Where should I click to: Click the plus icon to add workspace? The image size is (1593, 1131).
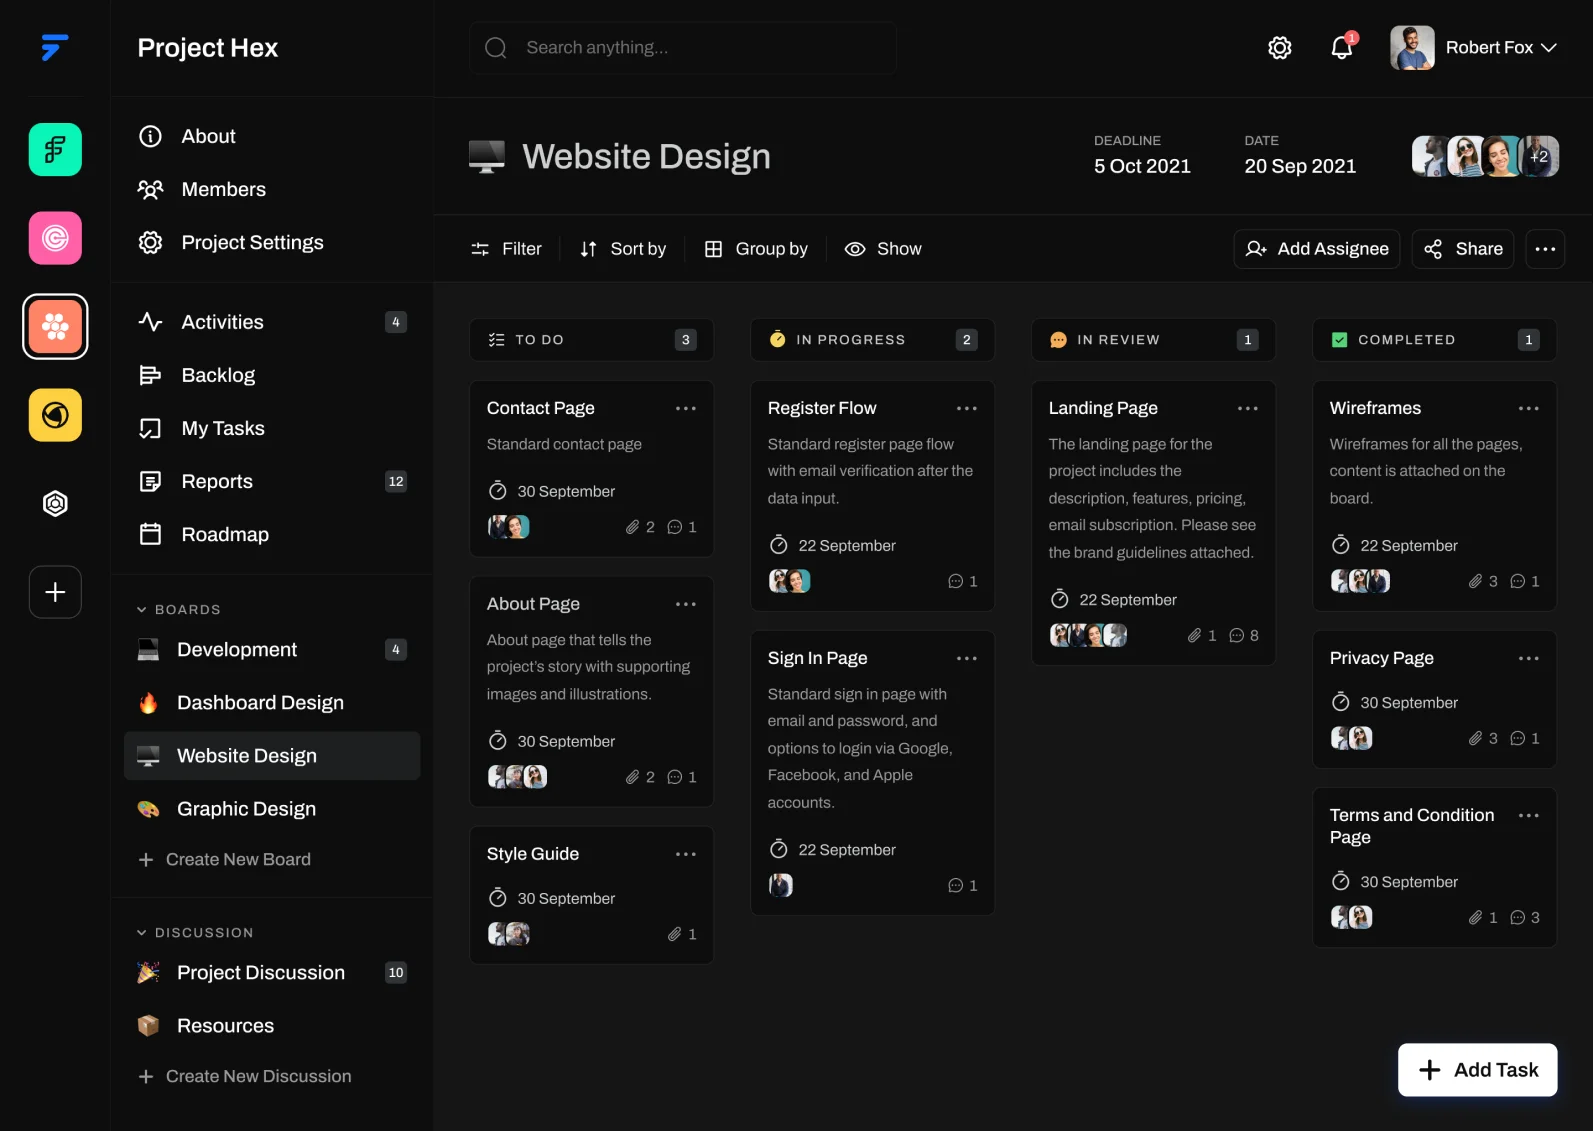click(55, 592)
